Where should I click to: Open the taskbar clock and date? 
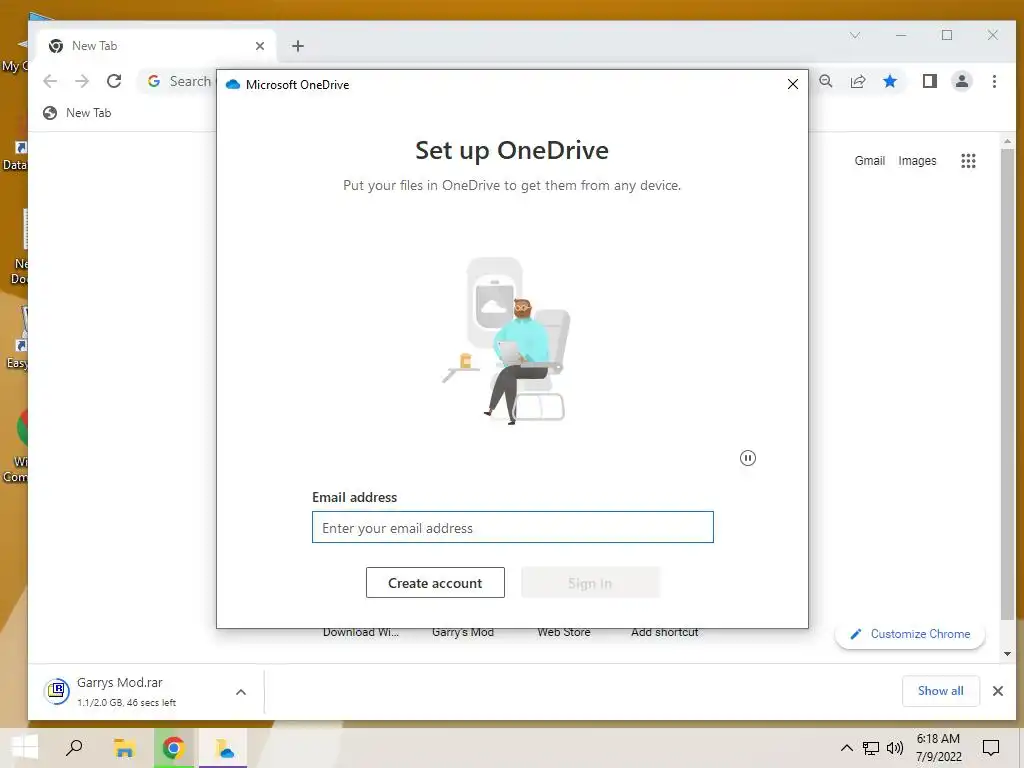[x=938, y=748]
